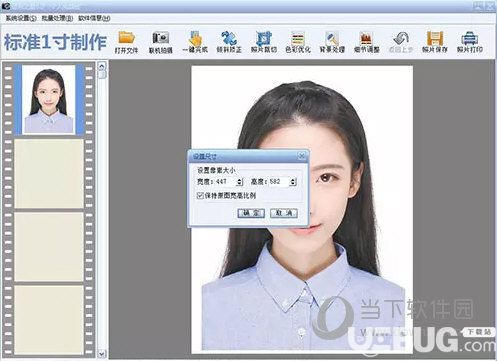Viewport: 497px width, 361px height.
Task: Start 联机拍摄 tethered camera capture
Action: pyautogui.click(x=161, y=42)
